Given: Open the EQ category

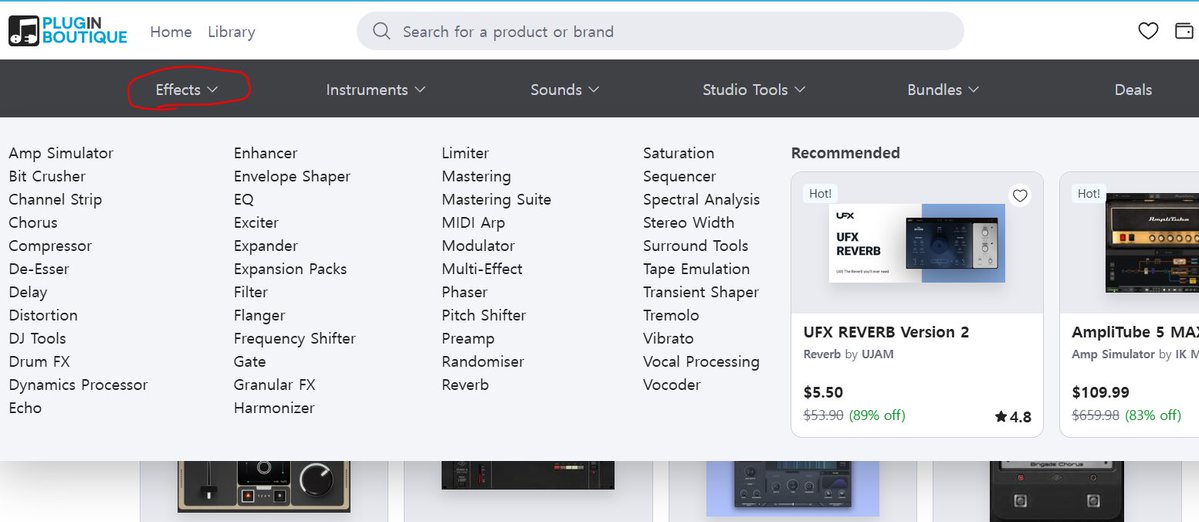Looking at the screenshot, I should pos(243,199).
